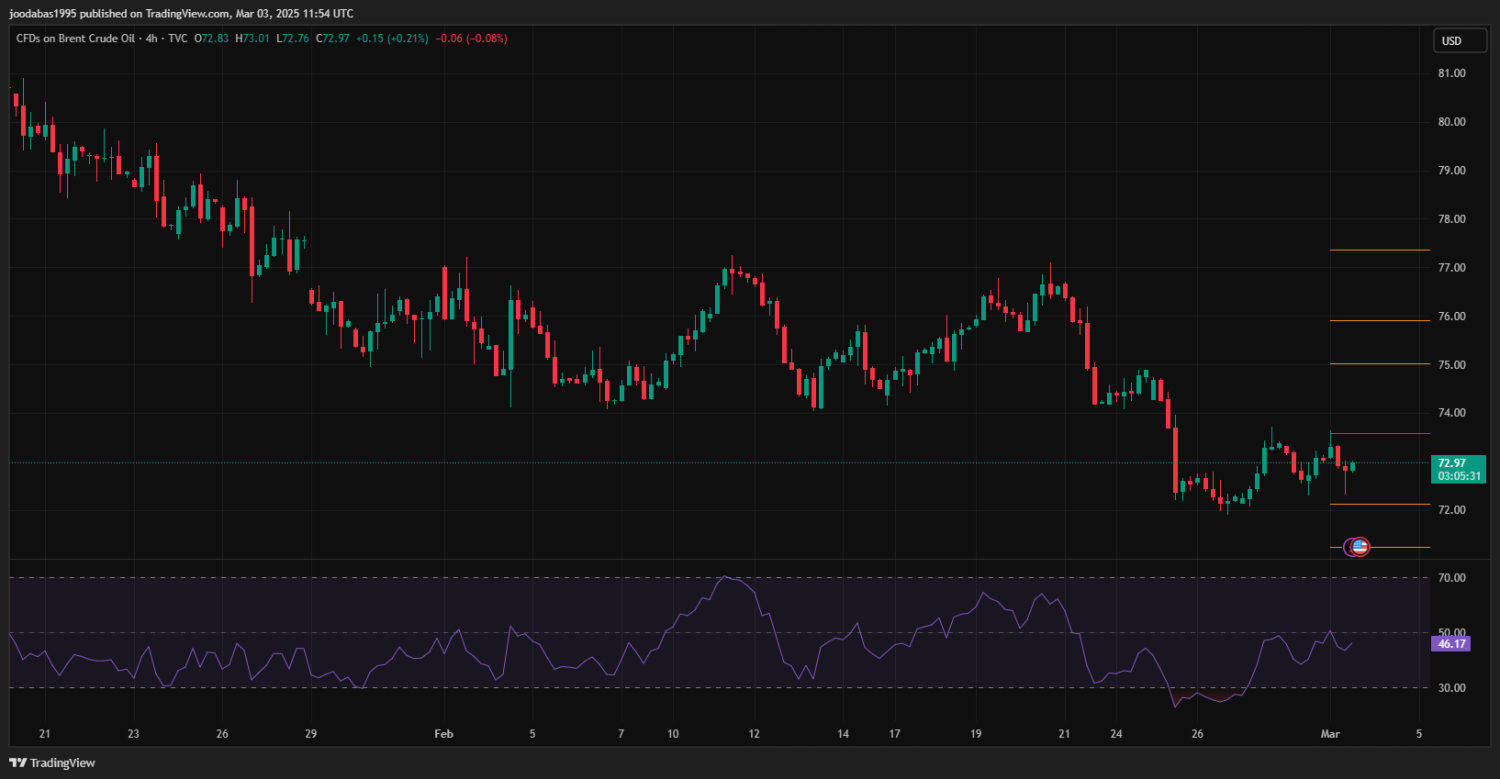The width and height of the screenshot is (1500, 779).
Task: Click the 23 date label on time axis
Action: [133, 733]
